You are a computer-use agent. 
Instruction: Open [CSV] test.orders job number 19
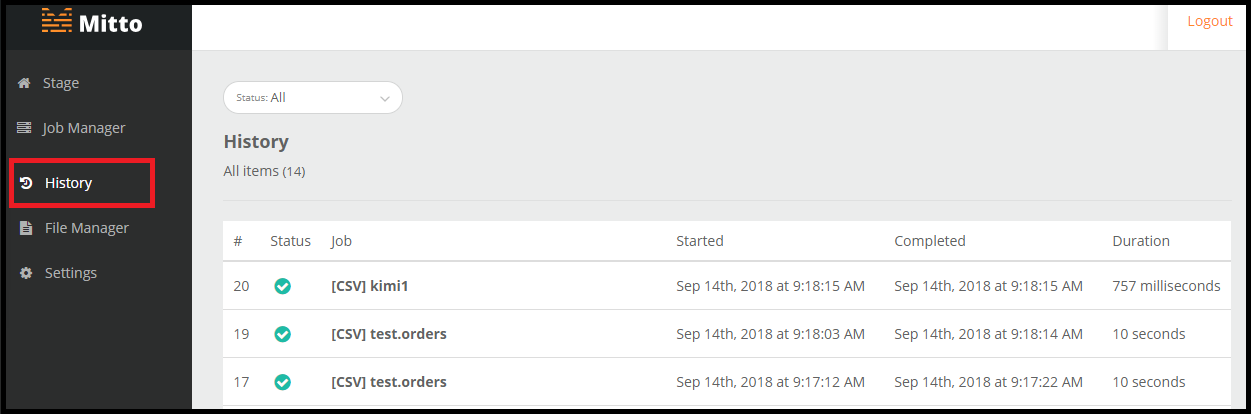(x=389, y=334)
